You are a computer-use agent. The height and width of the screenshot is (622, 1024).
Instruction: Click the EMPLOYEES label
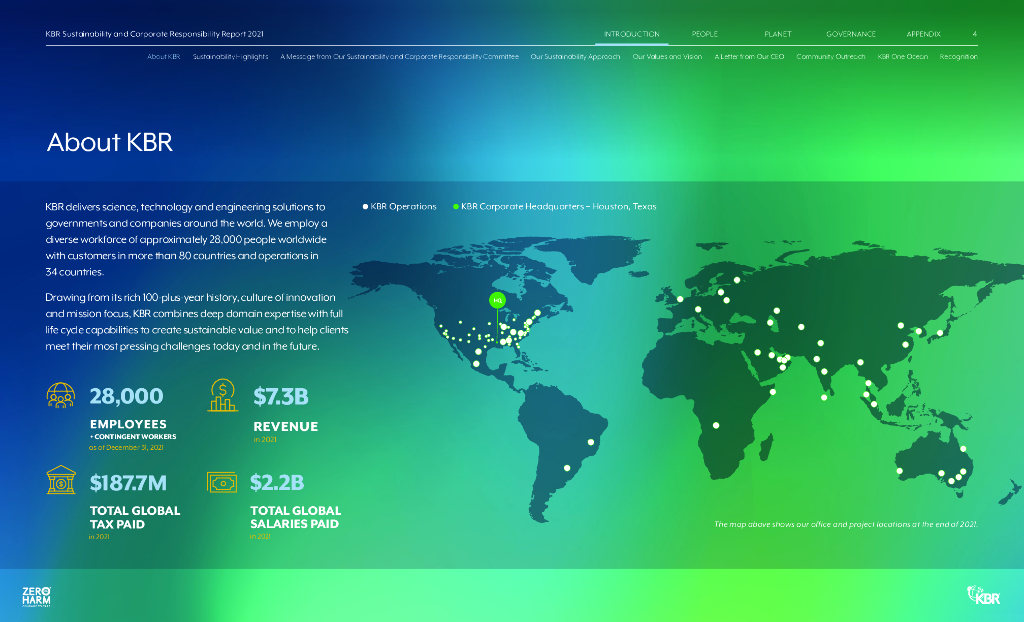pyautogui.click(x=128, y=424)
